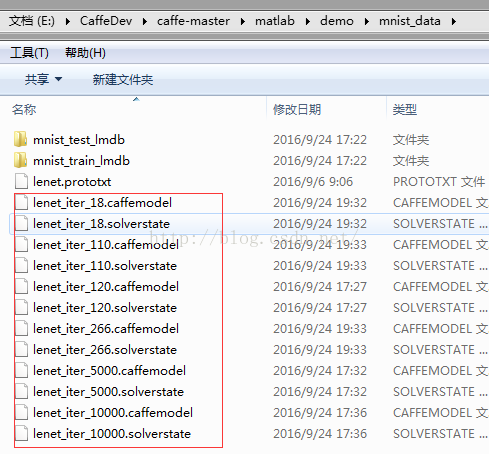Click date 2016/9/6 9:06 of lenet.prototxt
The height and width of the screenshot is (454, 489).
313,182
